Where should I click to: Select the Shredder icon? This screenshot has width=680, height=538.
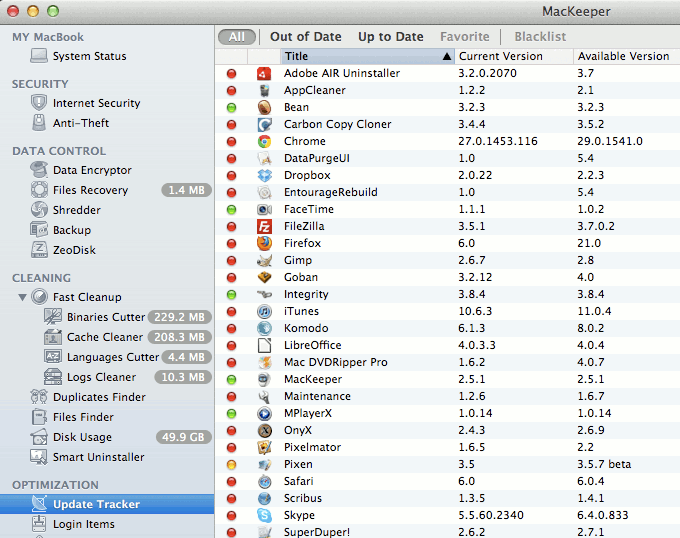tap(39, 209)
